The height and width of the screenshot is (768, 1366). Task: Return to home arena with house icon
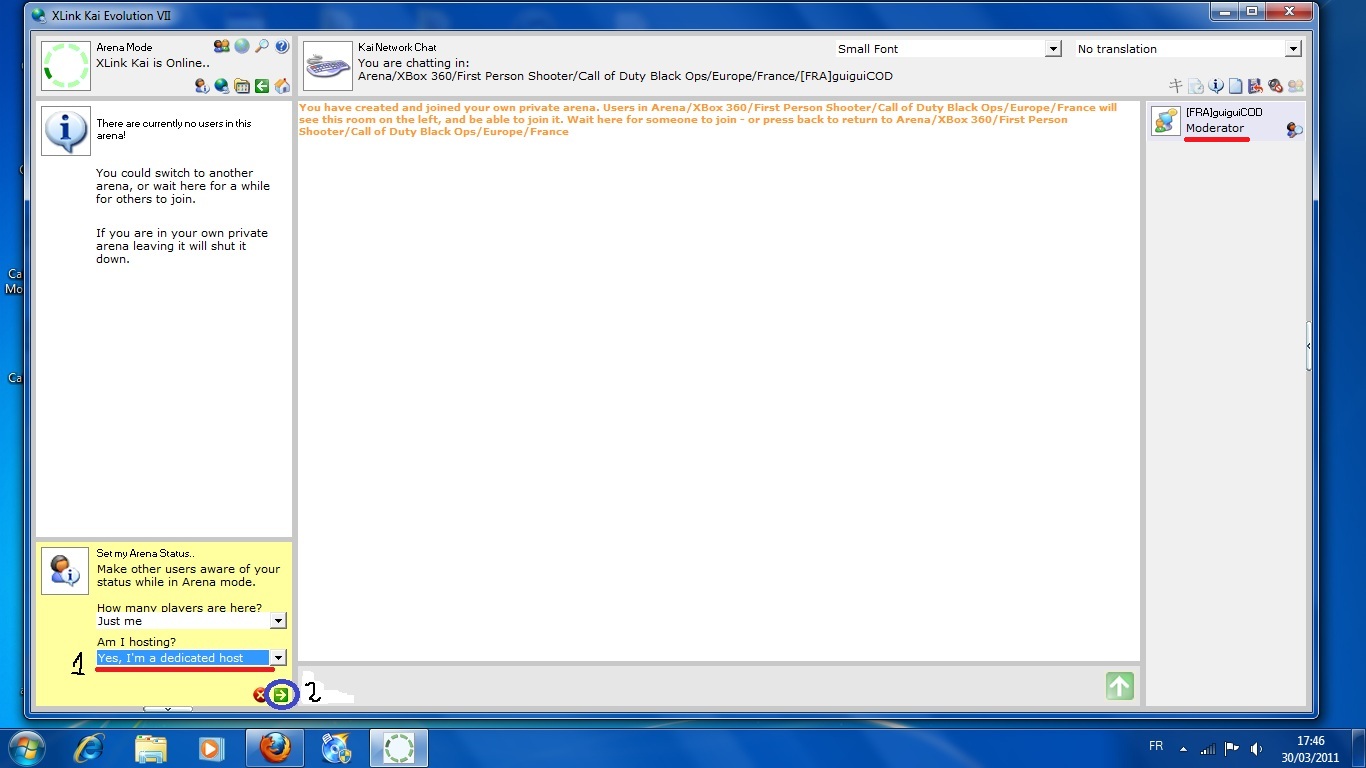click(282, 86)
